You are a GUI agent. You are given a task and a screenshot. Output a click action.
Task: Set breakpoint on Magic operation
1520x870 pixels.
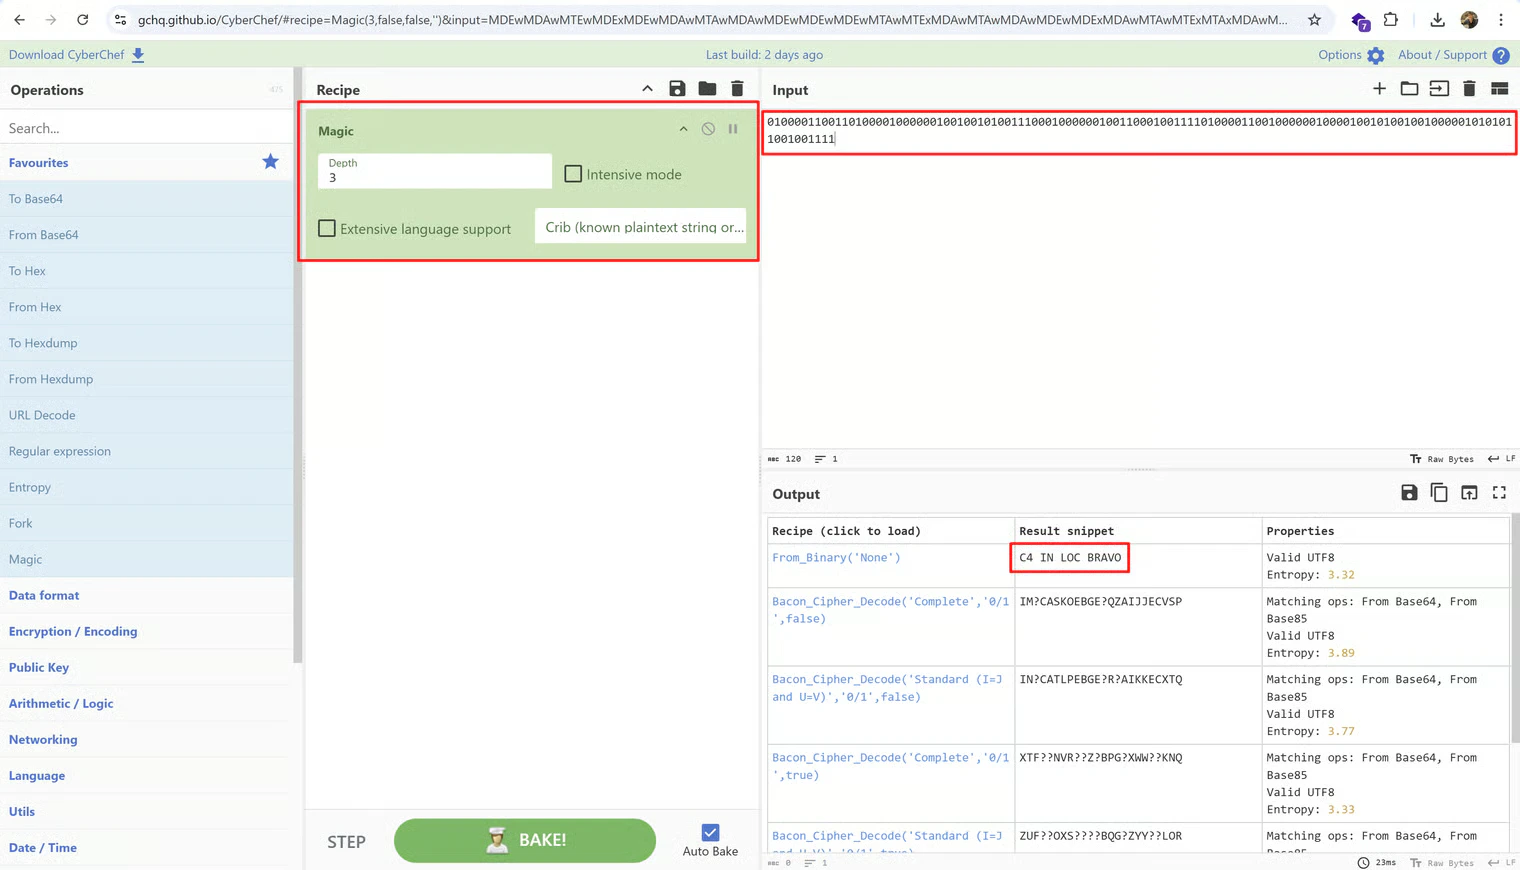733,129
